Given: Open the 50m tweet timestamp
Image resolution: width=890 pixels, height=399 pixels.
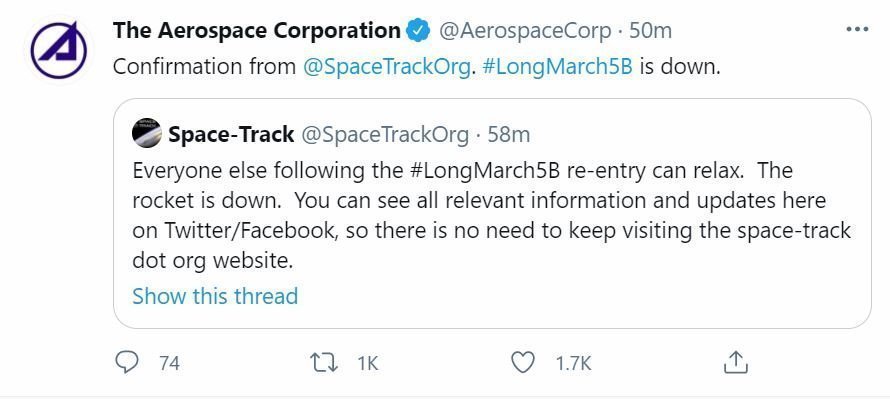Looking at the screenshot, I should (x=650, y=31).
